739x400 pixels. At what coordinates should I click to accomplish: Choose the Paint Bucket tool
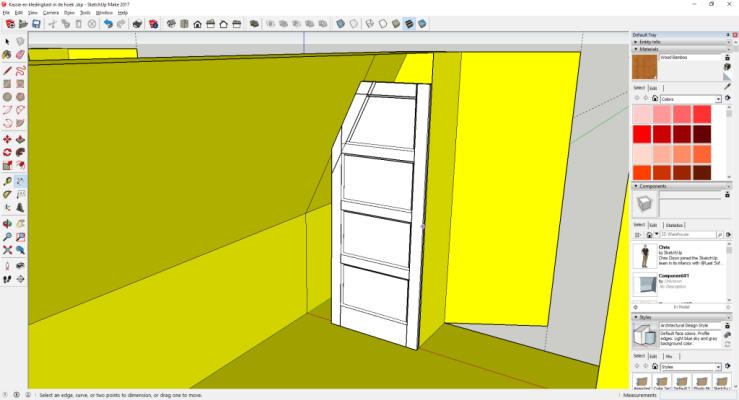coord(7,55)
